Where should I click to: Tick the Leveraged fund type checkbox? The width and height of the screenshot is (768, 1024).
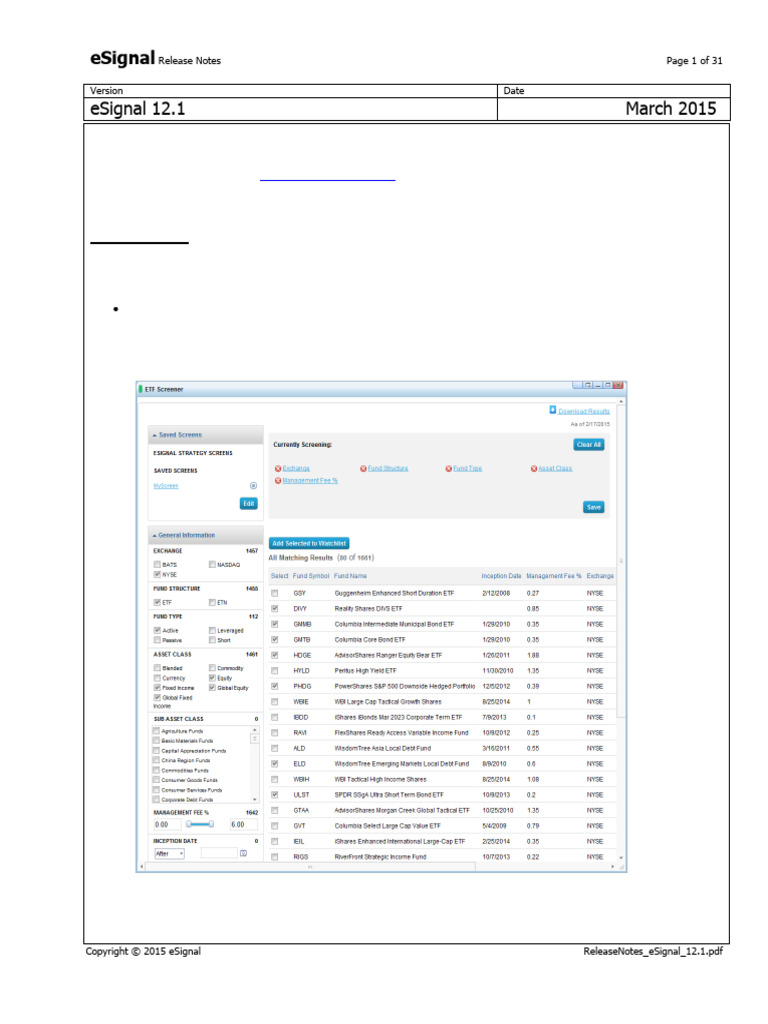point(212,630)
